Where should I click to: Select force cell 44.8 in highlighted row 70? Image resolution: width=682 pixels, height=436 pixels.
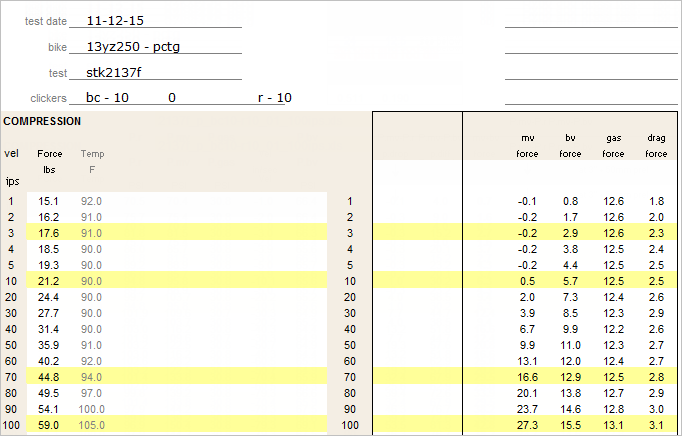point(49,377)
